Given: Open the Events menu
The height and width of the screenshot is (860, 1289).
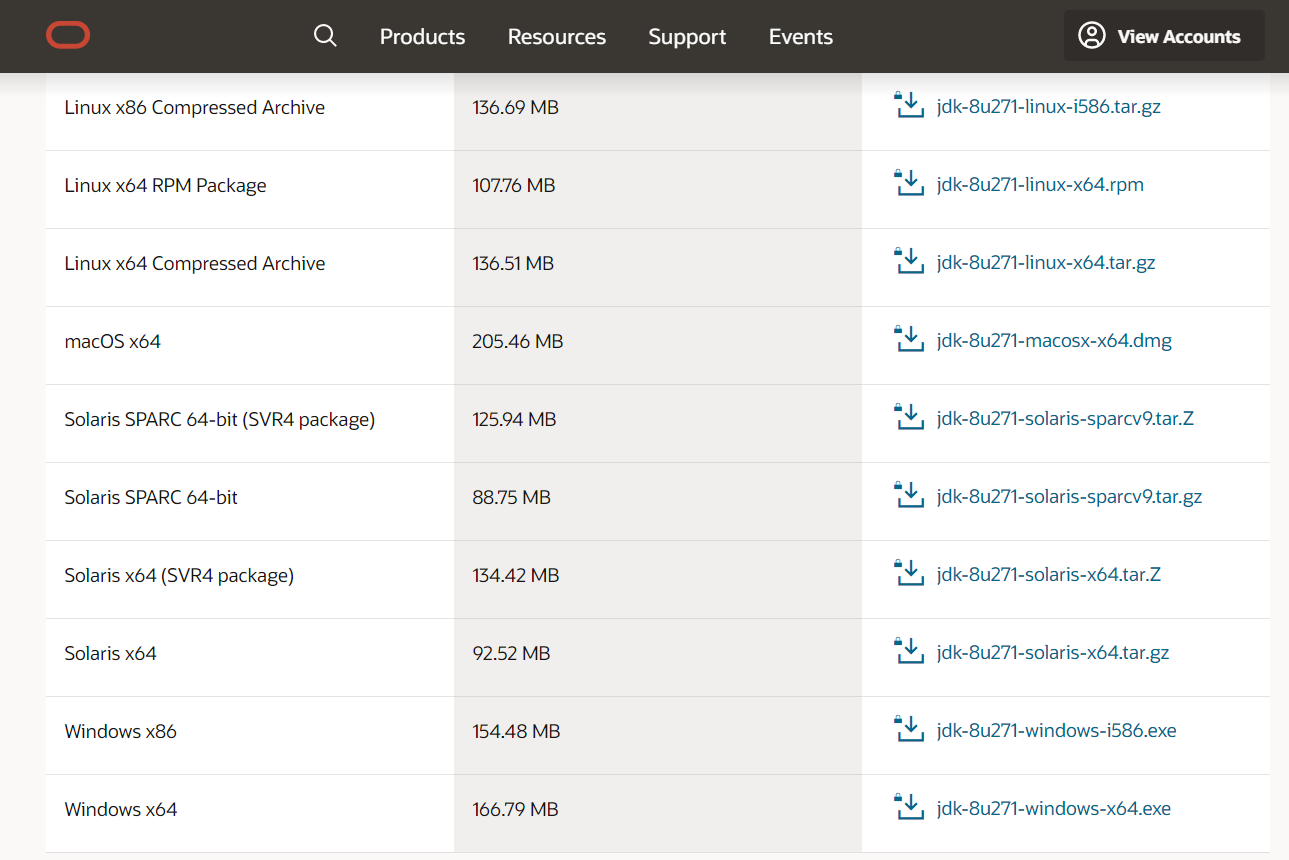Looking at the screenshot, I should point(800,37).
